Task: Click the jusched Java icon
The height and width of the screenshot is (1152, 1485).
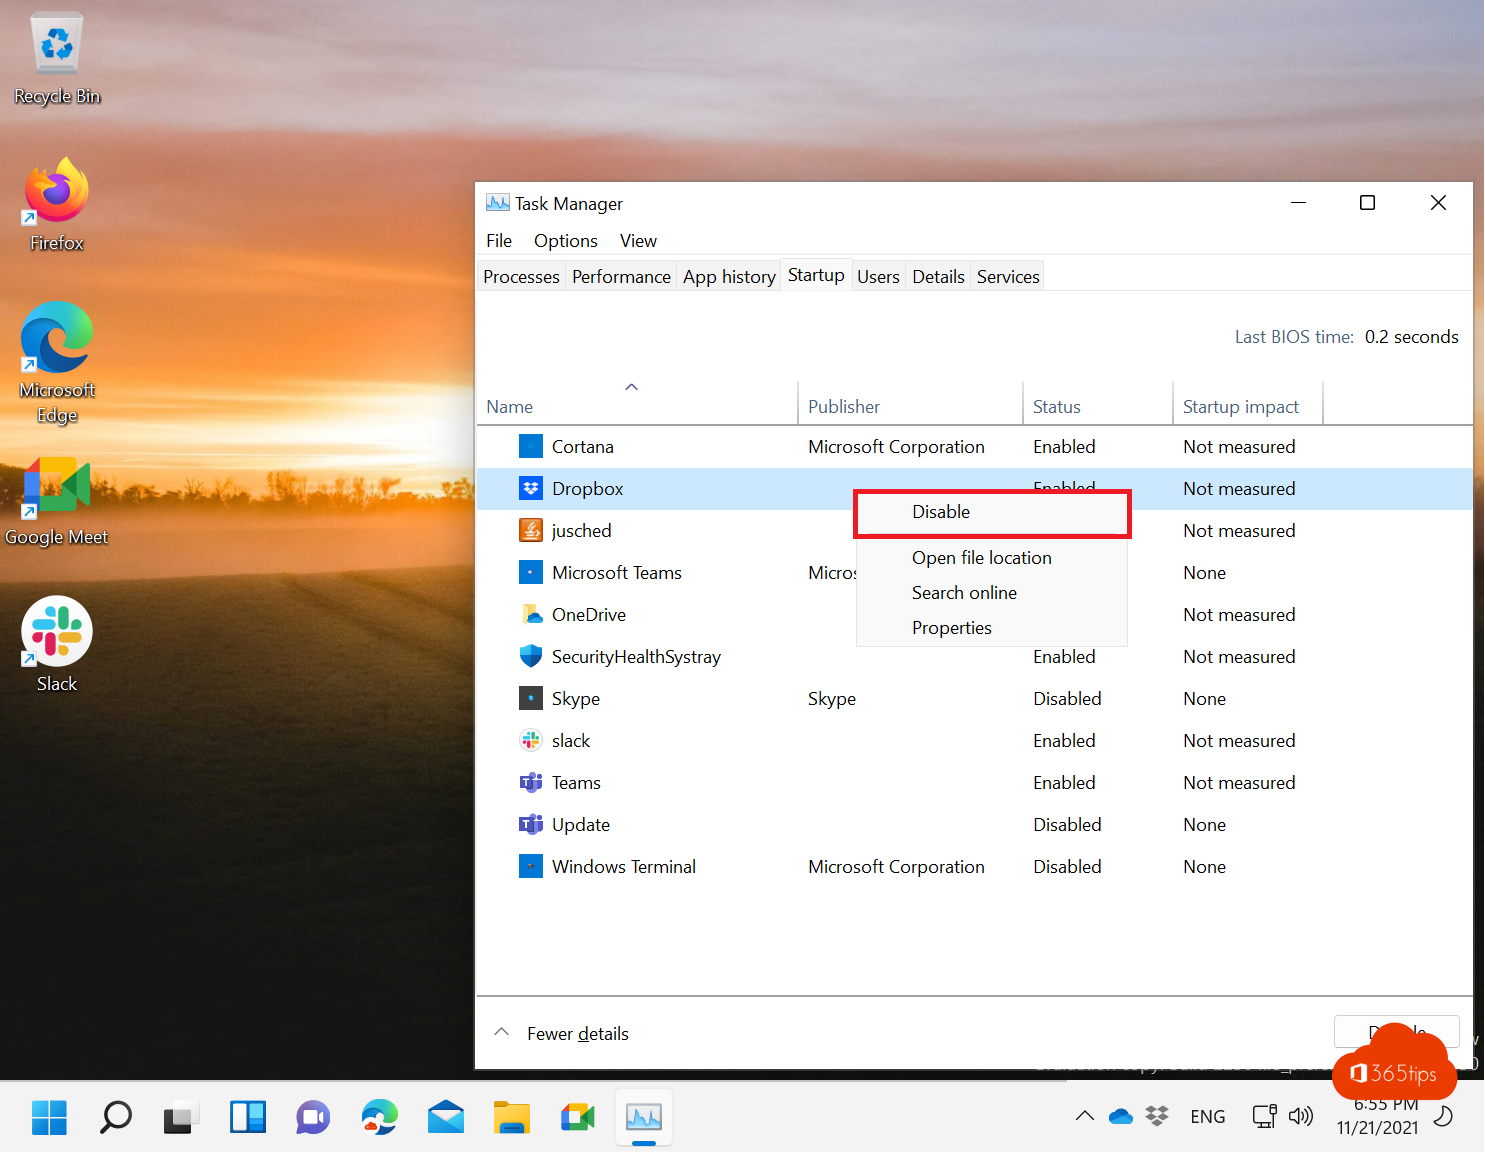Action: coord(531,531)
